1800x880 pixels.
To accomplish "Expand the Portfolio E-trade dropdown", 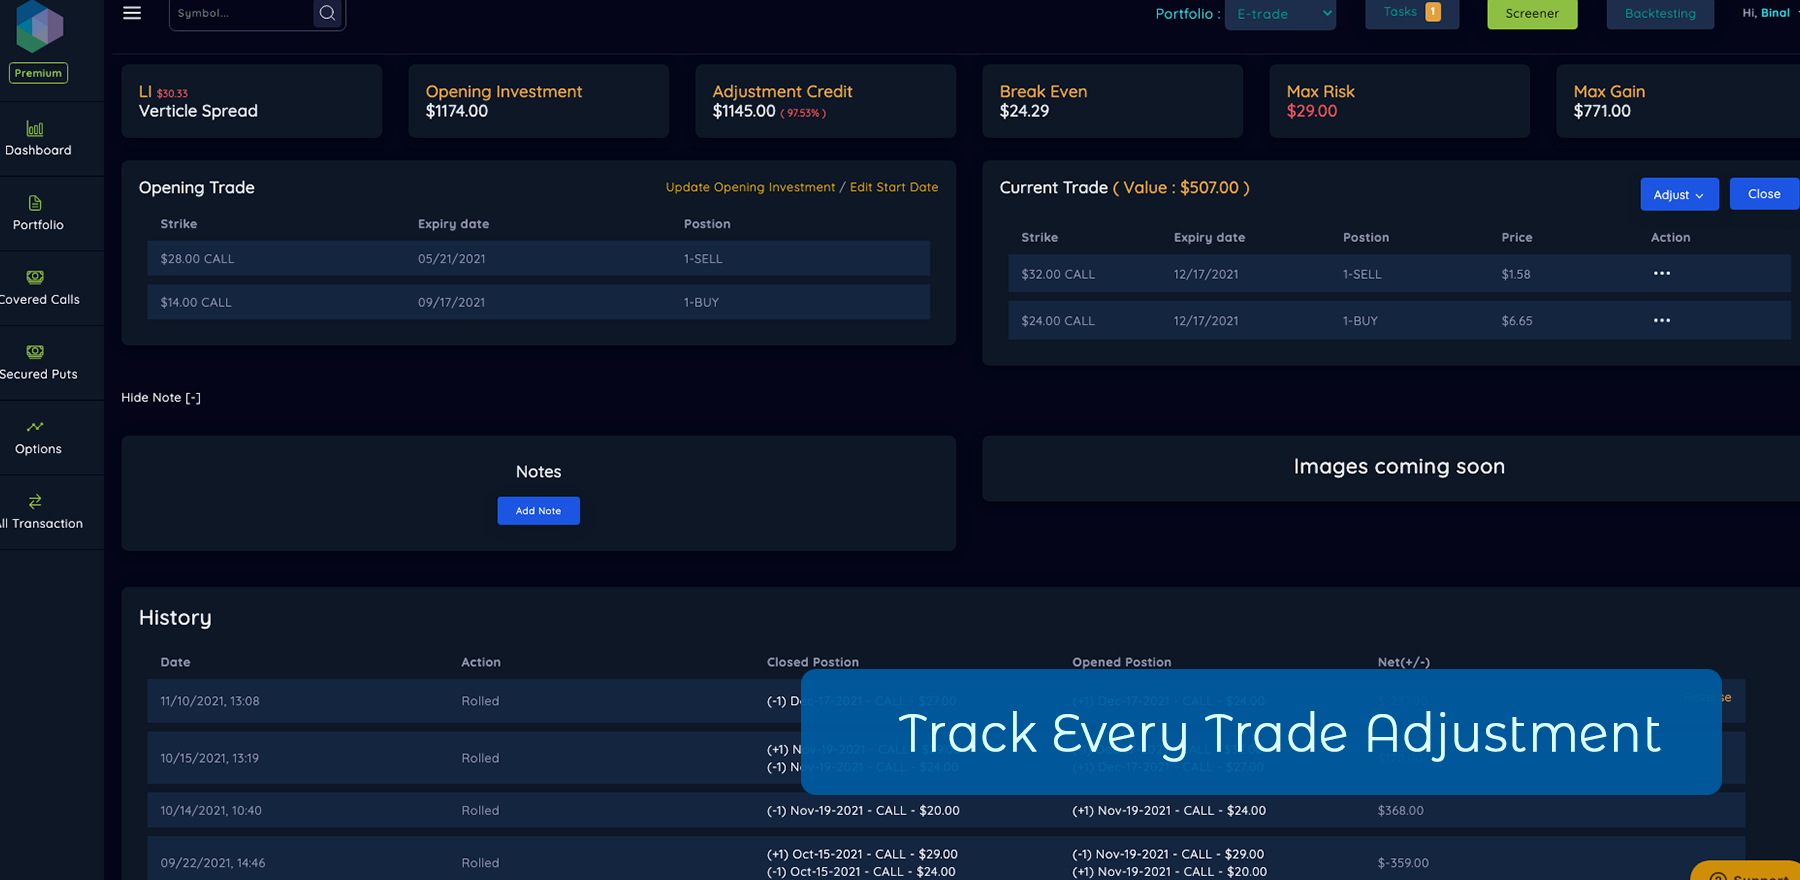I will tap(1280, 14).
